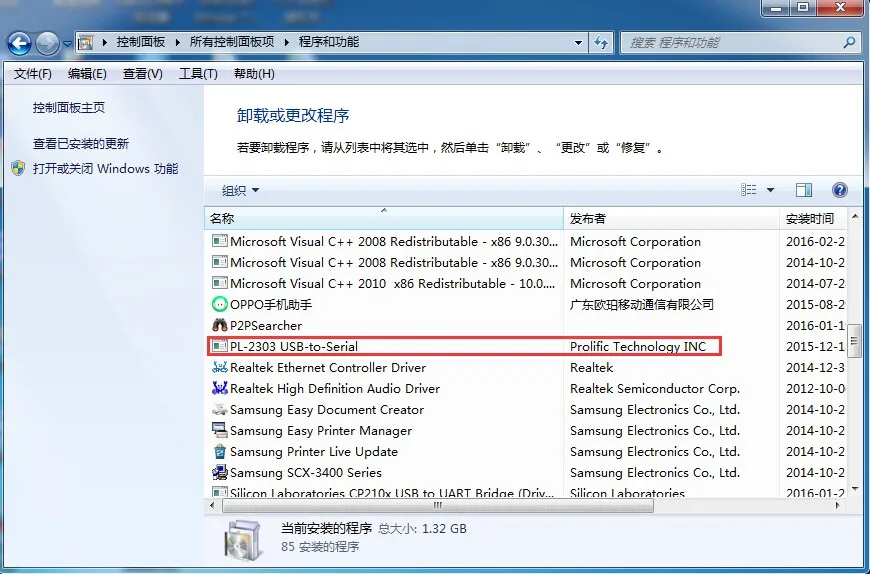Click the horizontal scrollbar thumb

point(438,505)
